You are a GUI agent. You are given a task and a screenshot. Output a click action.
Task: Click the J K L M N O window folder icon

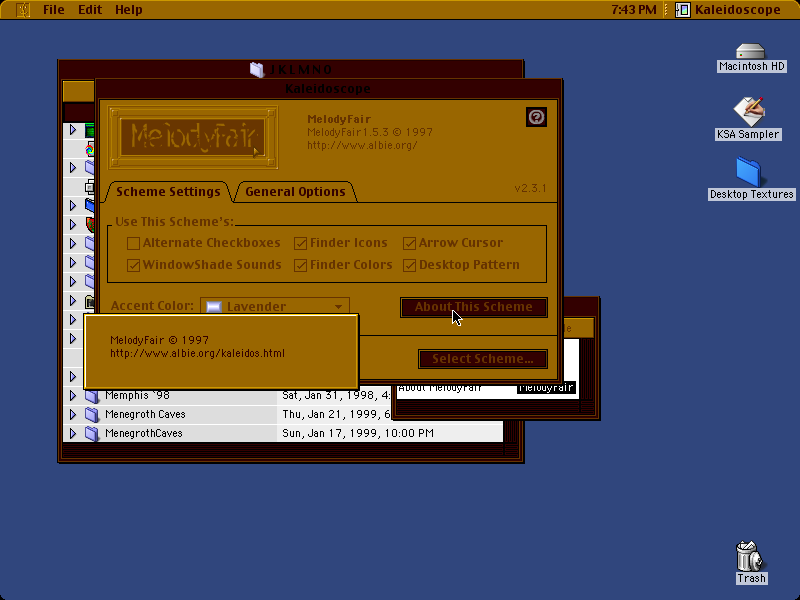click(257, 70)
